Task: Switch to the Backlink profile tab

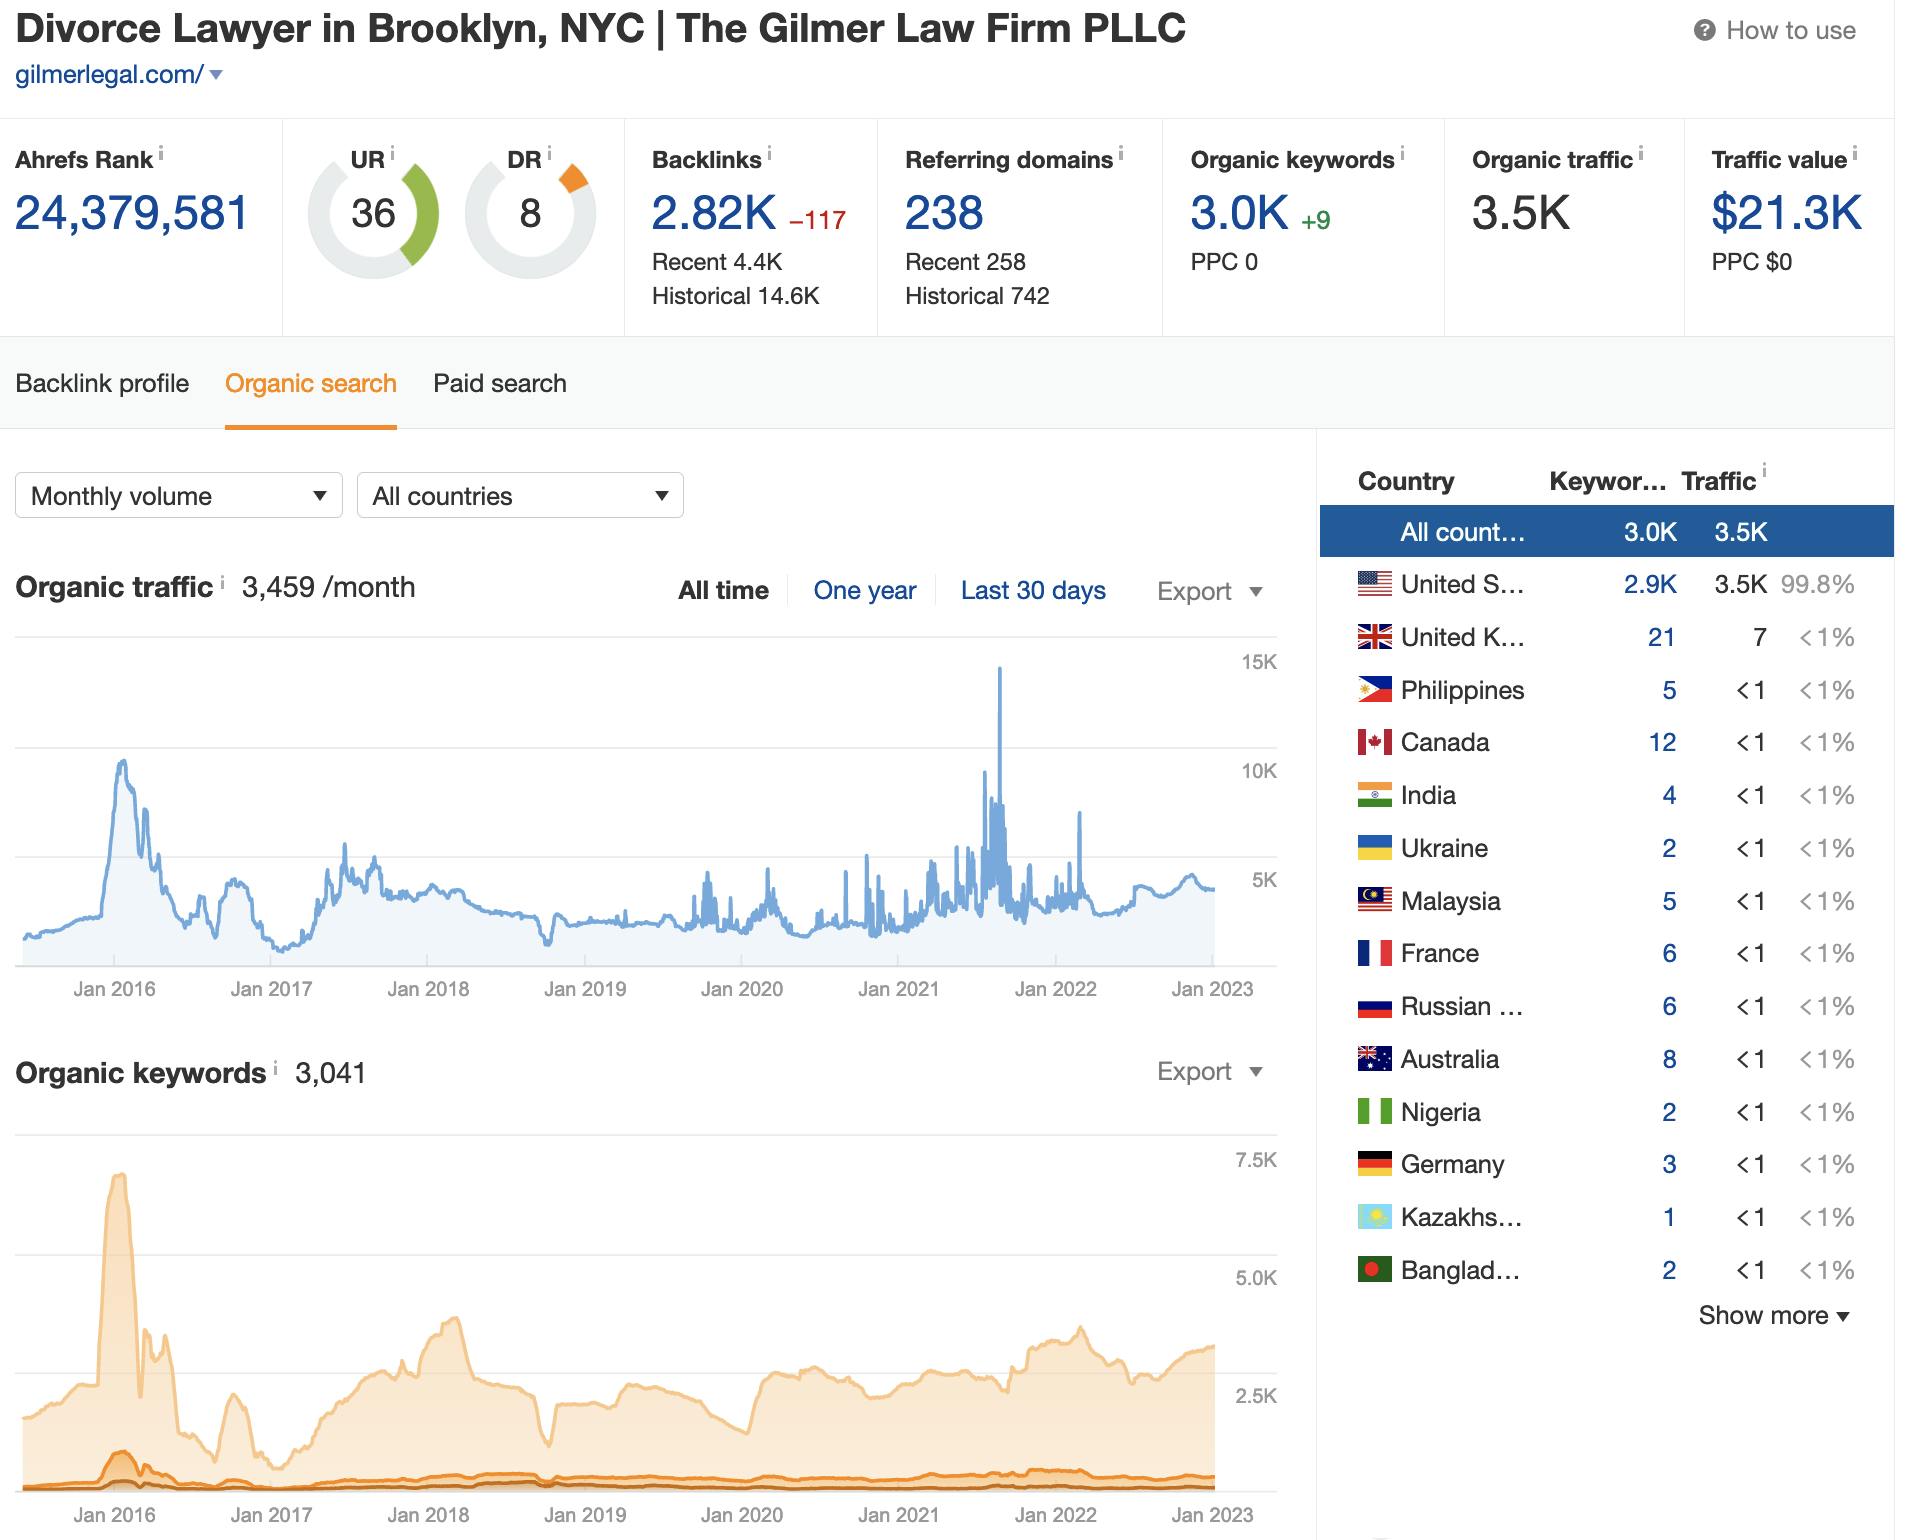Action: (x=102, y=383)
